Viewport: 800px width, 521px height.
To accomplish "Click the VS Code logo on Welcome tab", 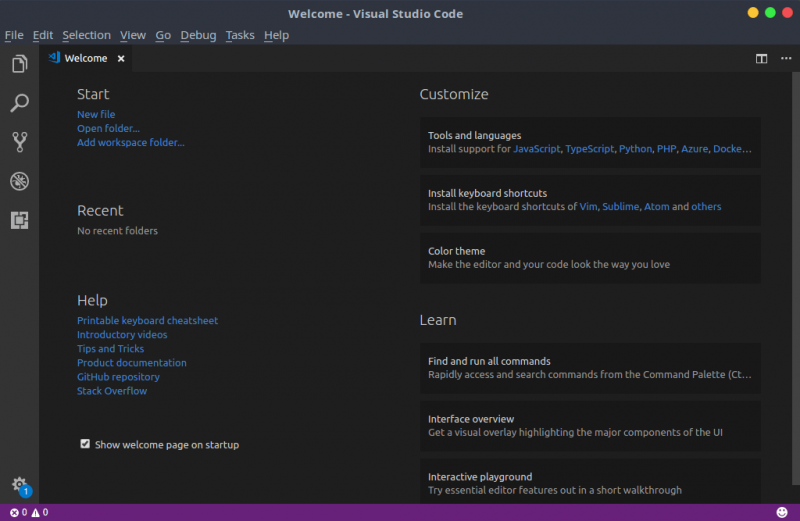I will pyautogui.click(x=54, y=58).
